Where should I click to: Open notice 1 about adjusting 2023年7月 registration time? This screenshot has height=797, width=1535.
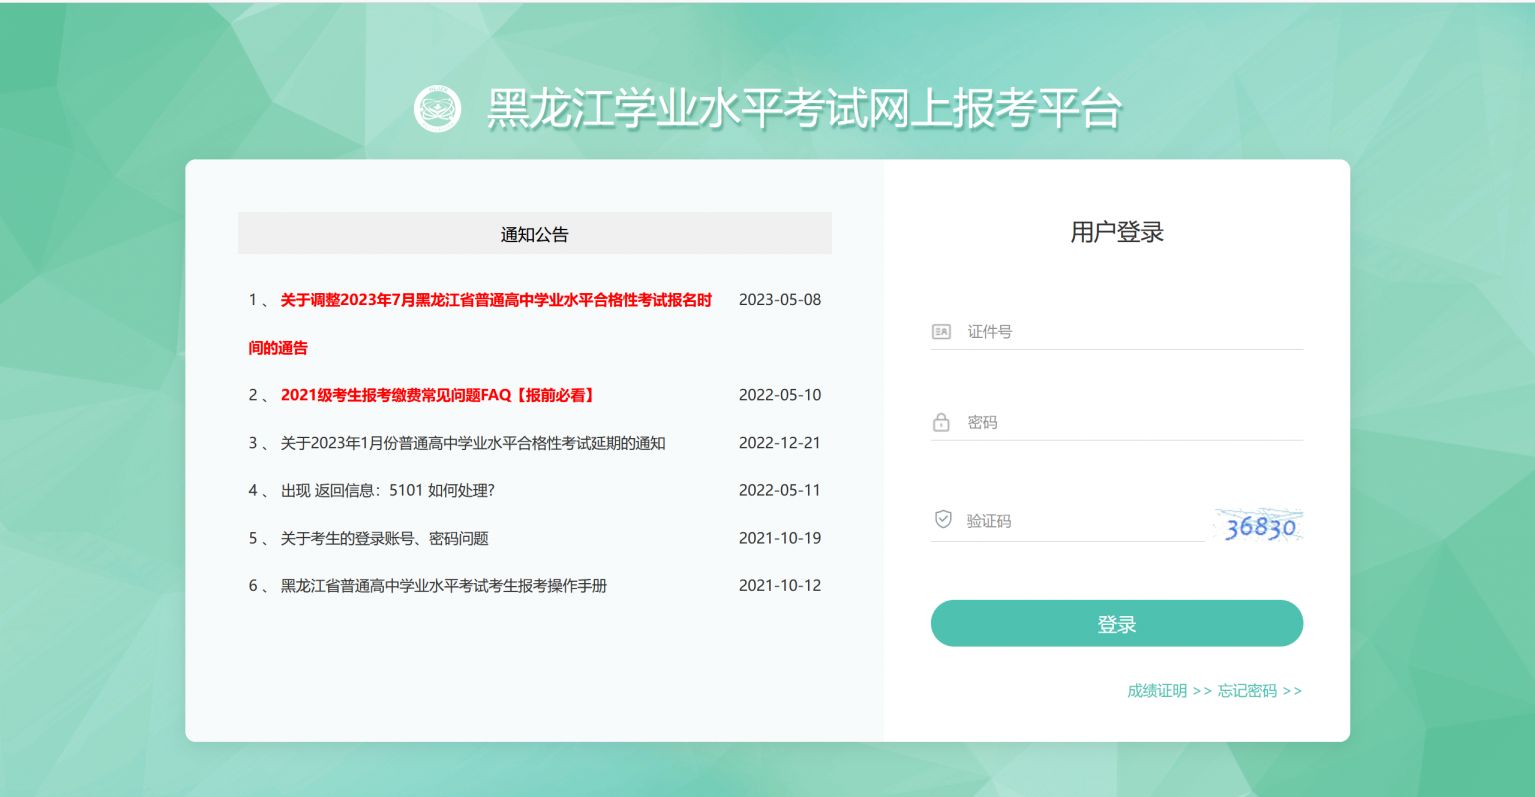point(495,300)
